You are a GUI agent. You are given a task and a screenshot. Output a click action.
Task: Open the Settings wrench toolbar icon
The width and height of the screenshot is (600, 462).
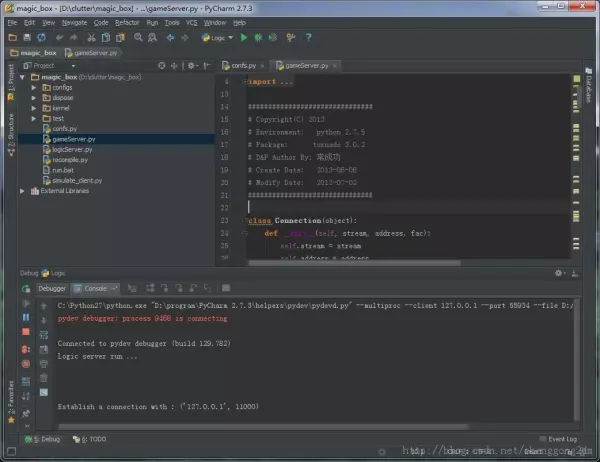point(291,38)
